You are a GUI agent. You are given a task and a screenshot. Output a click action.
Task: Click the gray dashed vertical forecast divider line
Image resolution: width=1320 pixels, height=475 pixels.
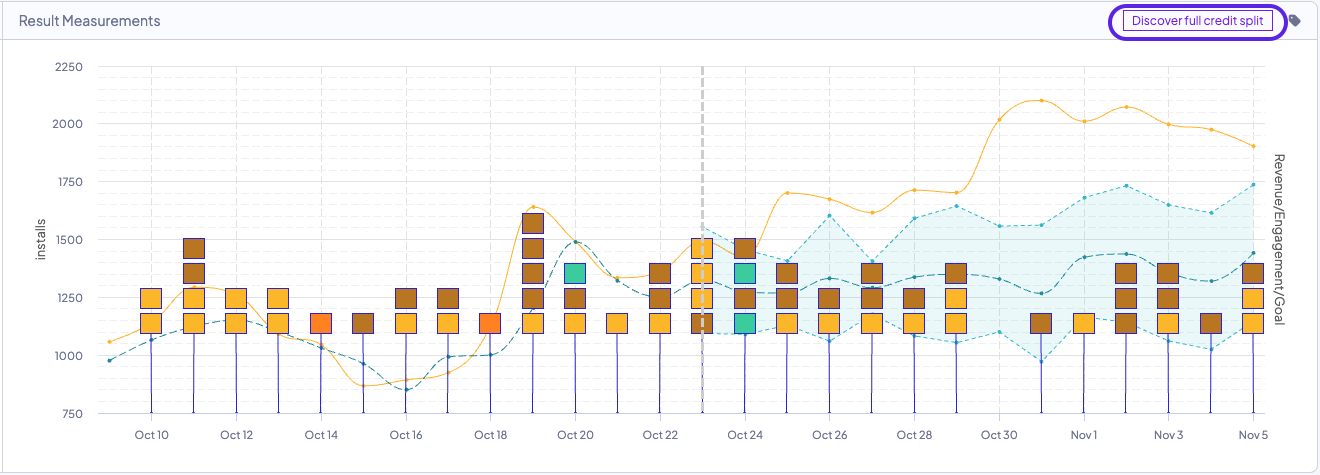coord(702,150)
